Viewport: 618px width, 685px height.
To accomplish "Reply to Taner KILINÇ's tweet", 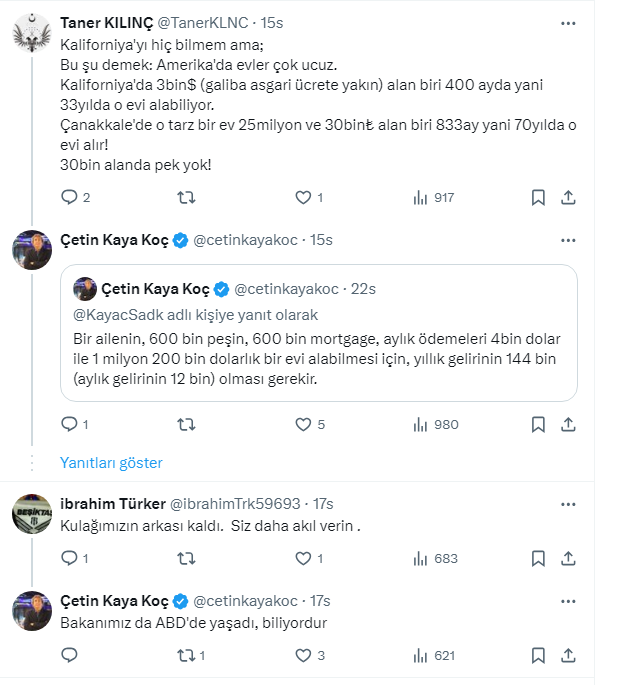I will 69,198.
